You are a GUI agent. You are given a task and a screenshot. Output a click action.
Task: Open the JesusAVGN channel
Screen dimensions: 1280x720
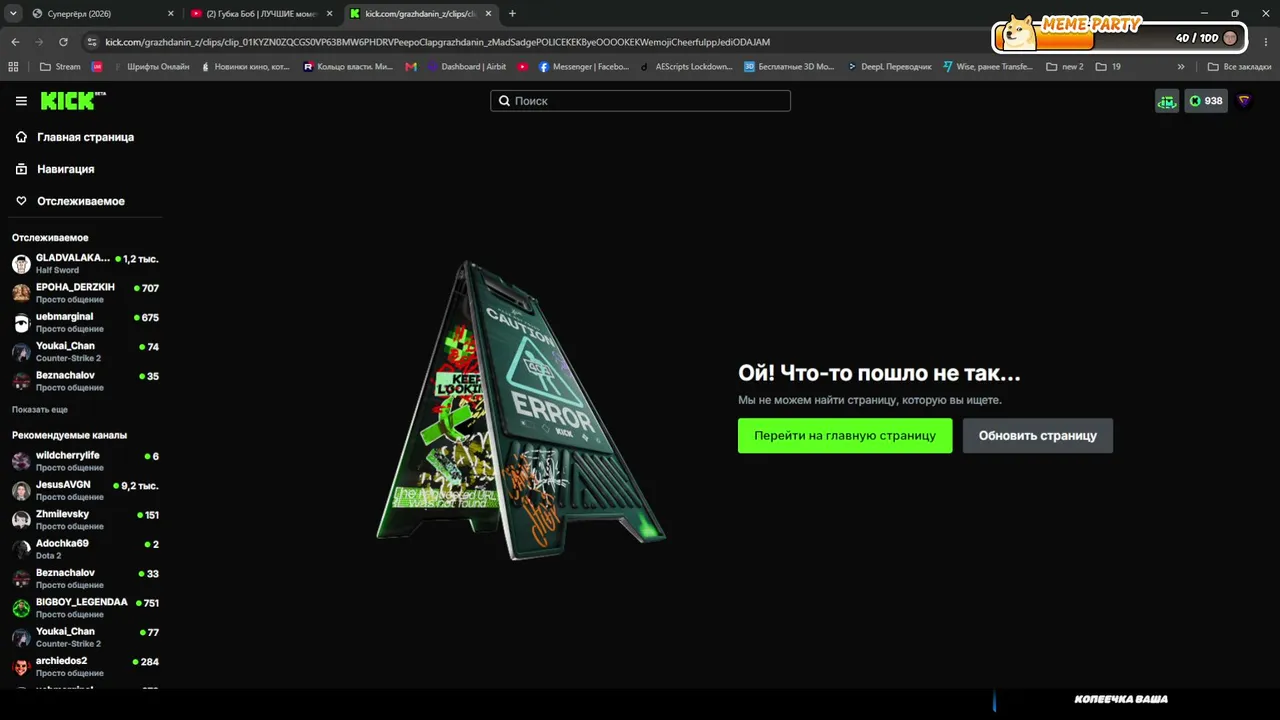[85, 491]
